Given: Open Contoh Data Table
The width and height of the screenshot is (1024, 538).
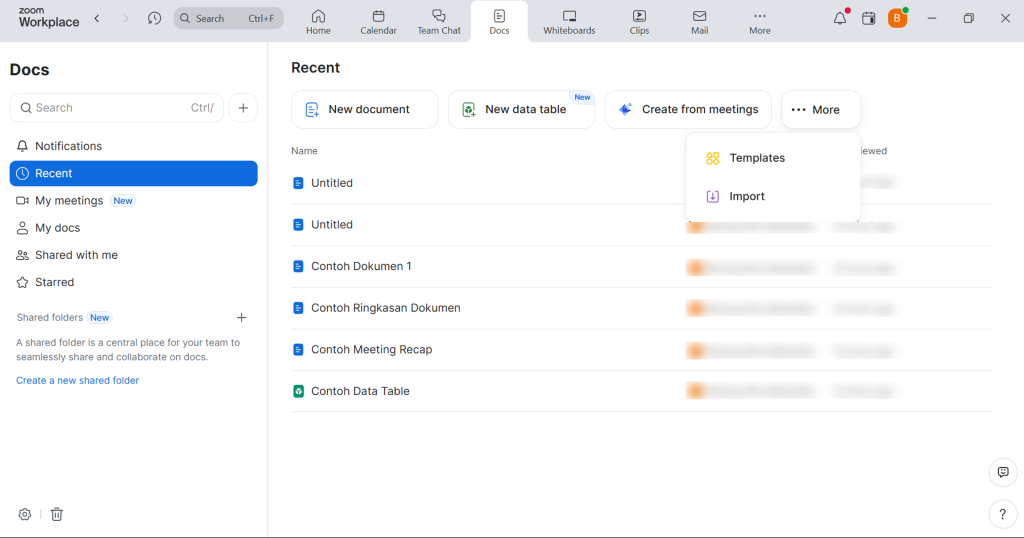Looking at the screenshot, I should click(360, 391).
